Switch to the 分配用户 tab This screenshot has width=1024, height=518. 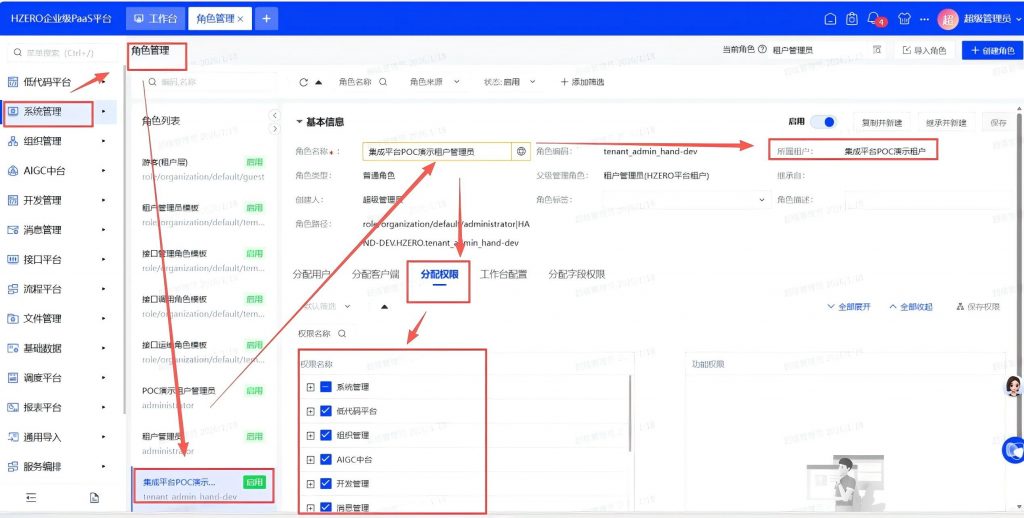coord(311,274)
